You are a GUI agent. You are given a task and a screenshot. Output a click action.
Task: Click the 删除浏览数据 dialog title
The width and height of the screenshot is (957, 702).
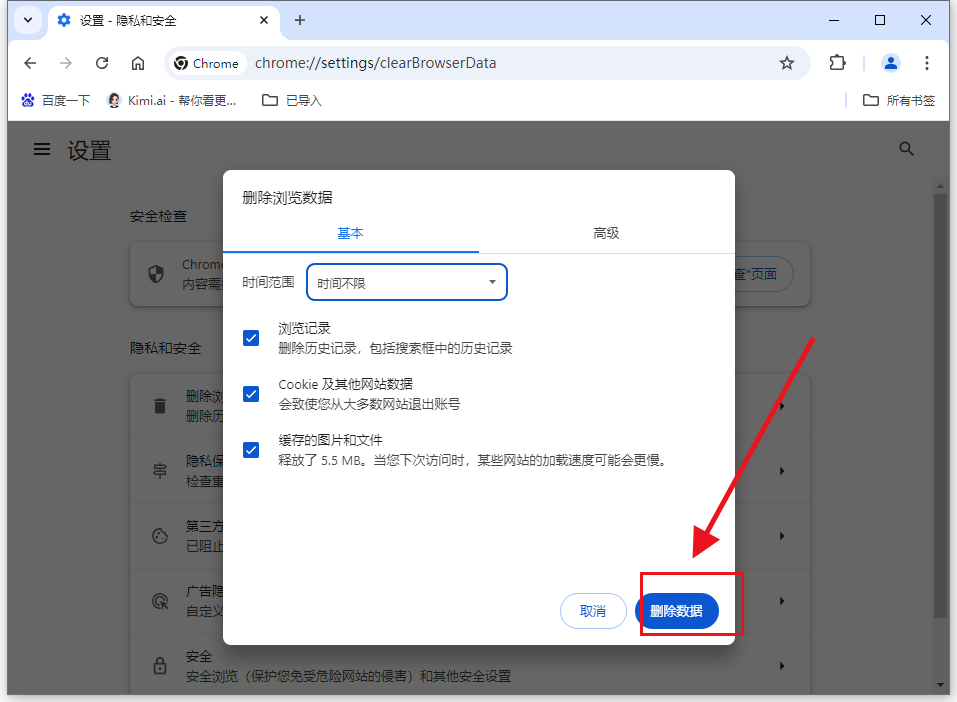click(287, 197)
